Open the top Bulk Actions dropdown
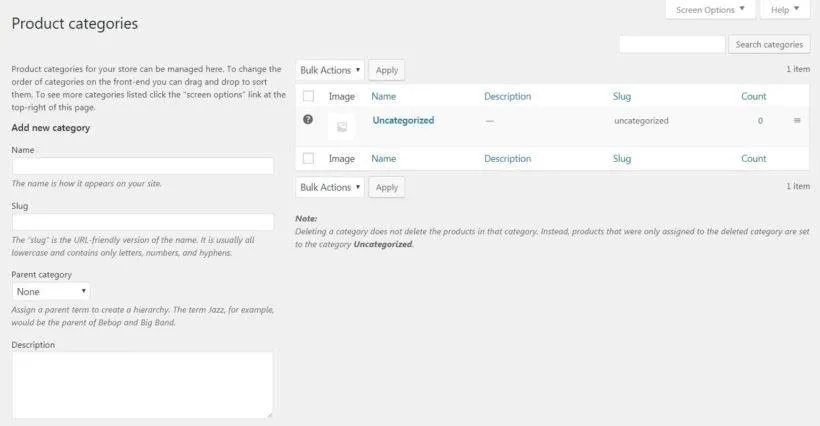820x426 pixels. pyautogui.click(x=330, y=70)
